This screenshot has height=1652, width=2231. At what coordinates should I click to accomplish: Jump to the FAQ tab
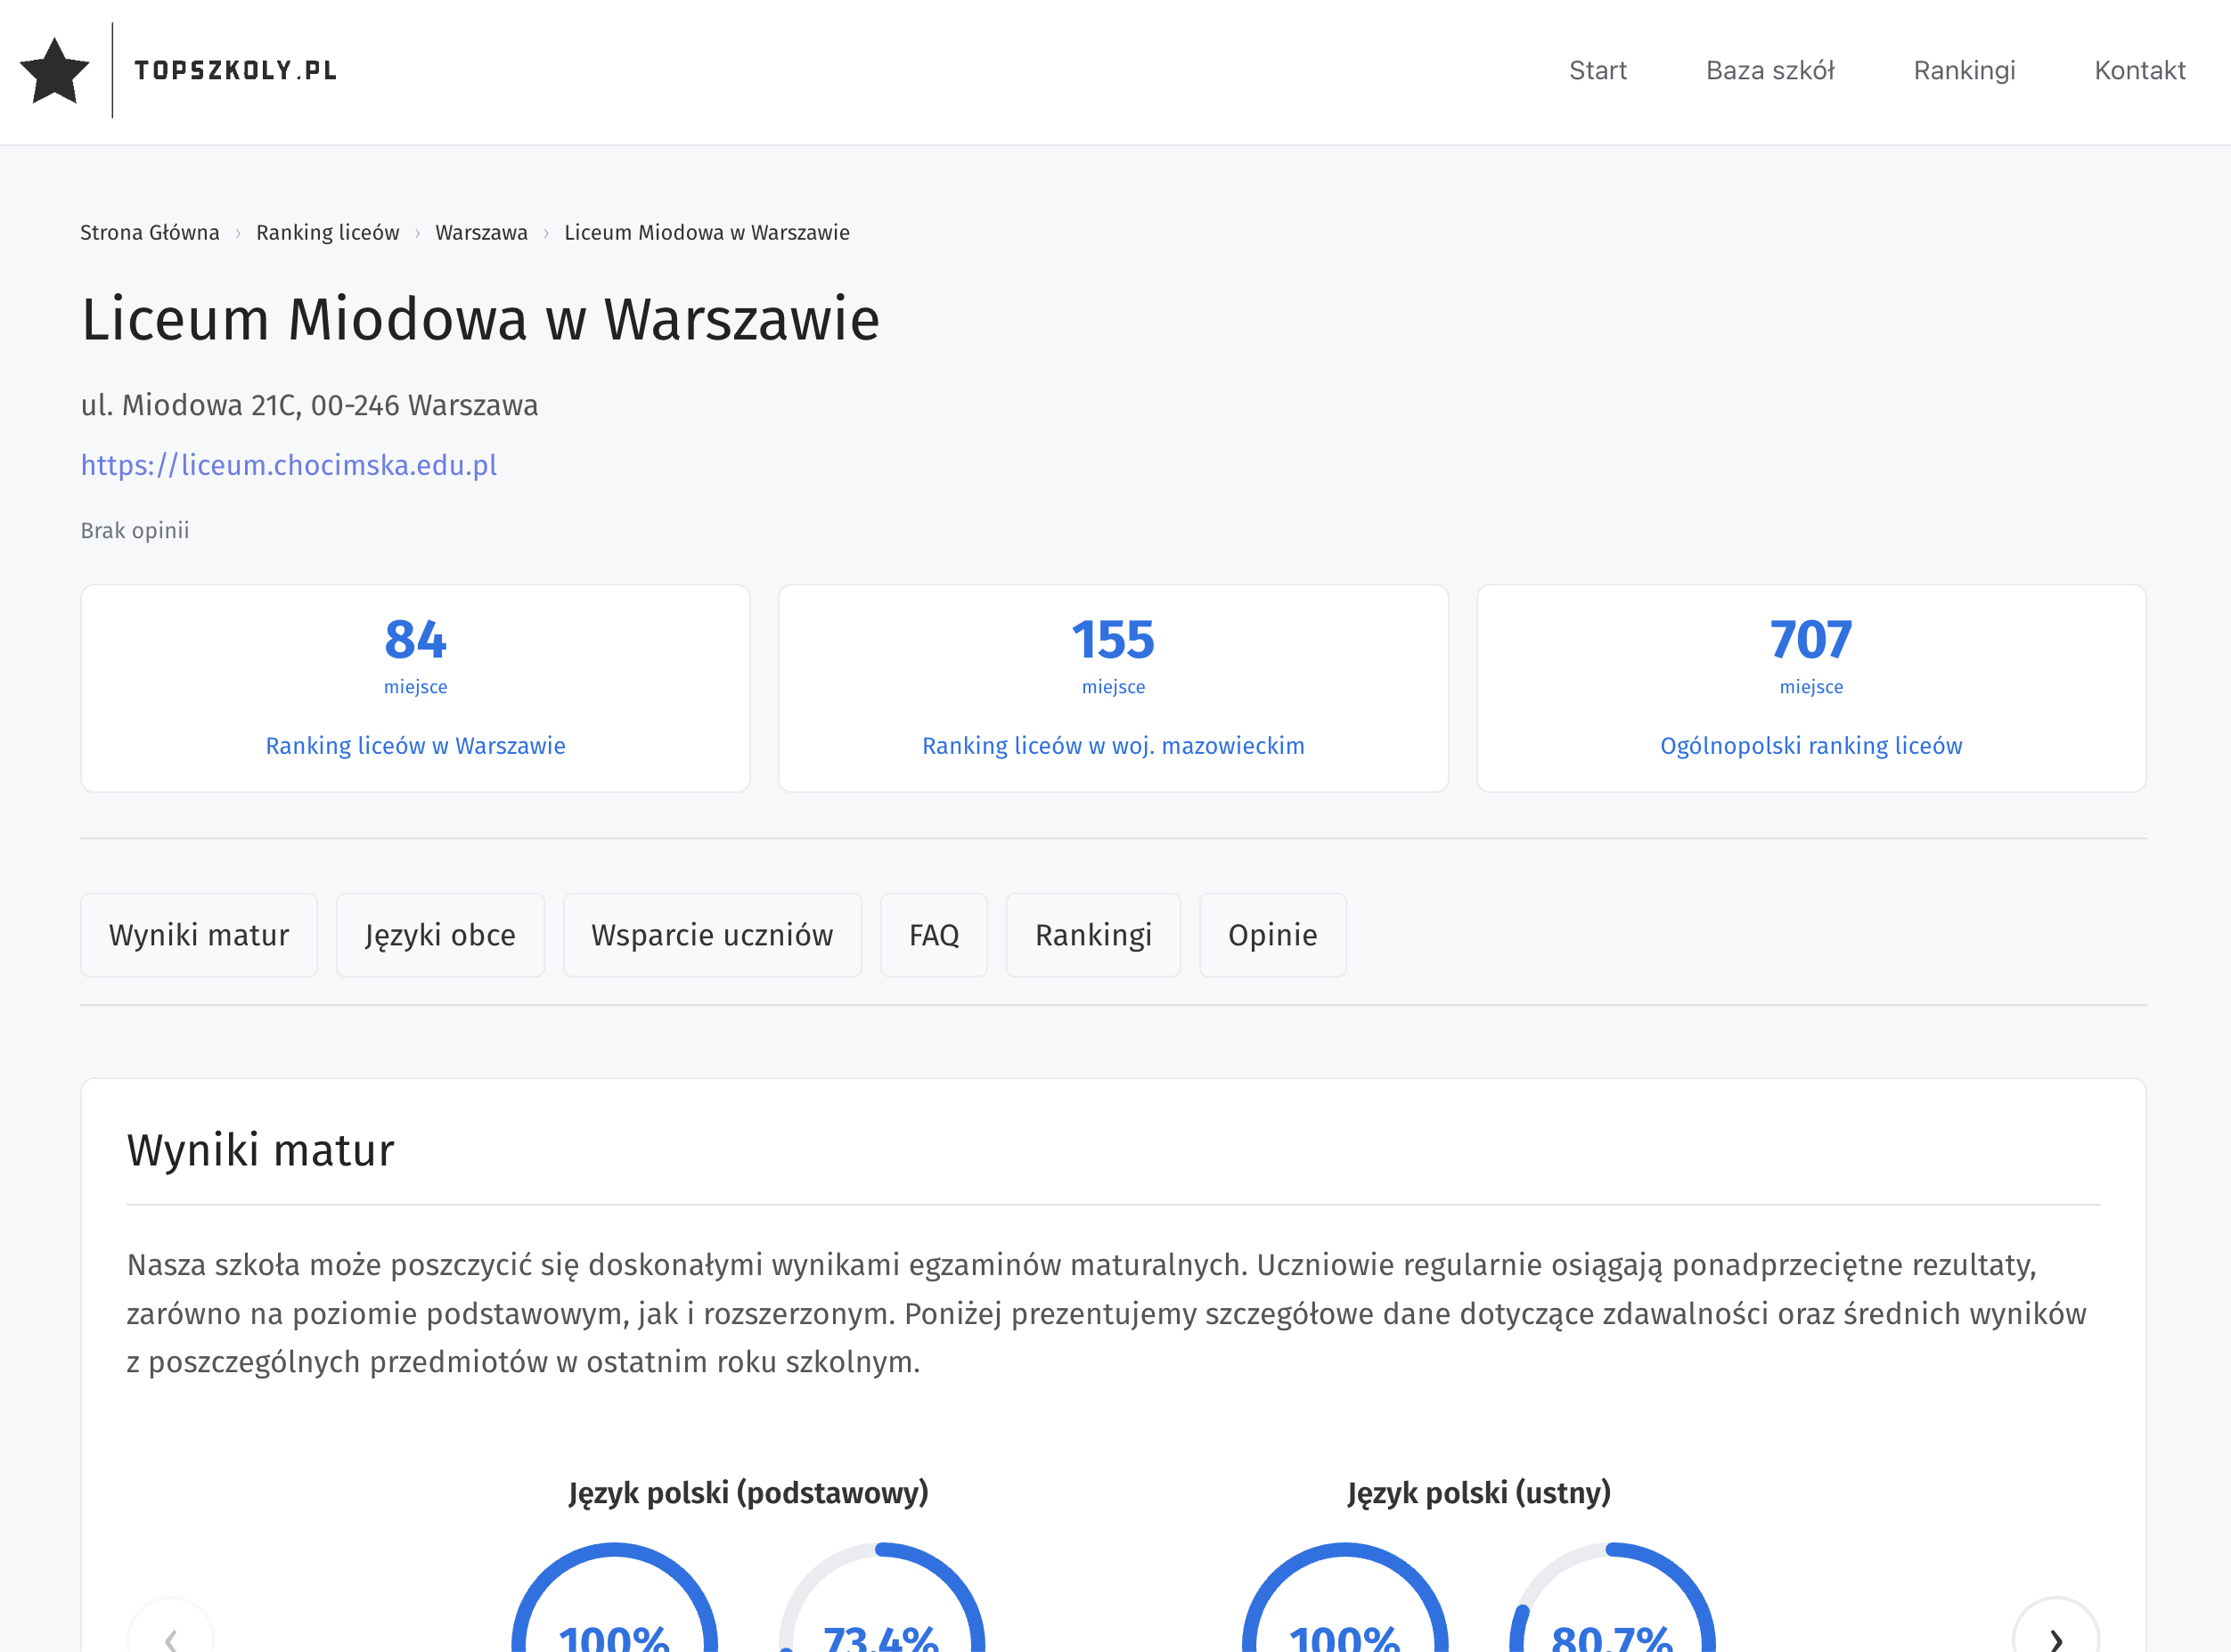(x=934, y=935)
